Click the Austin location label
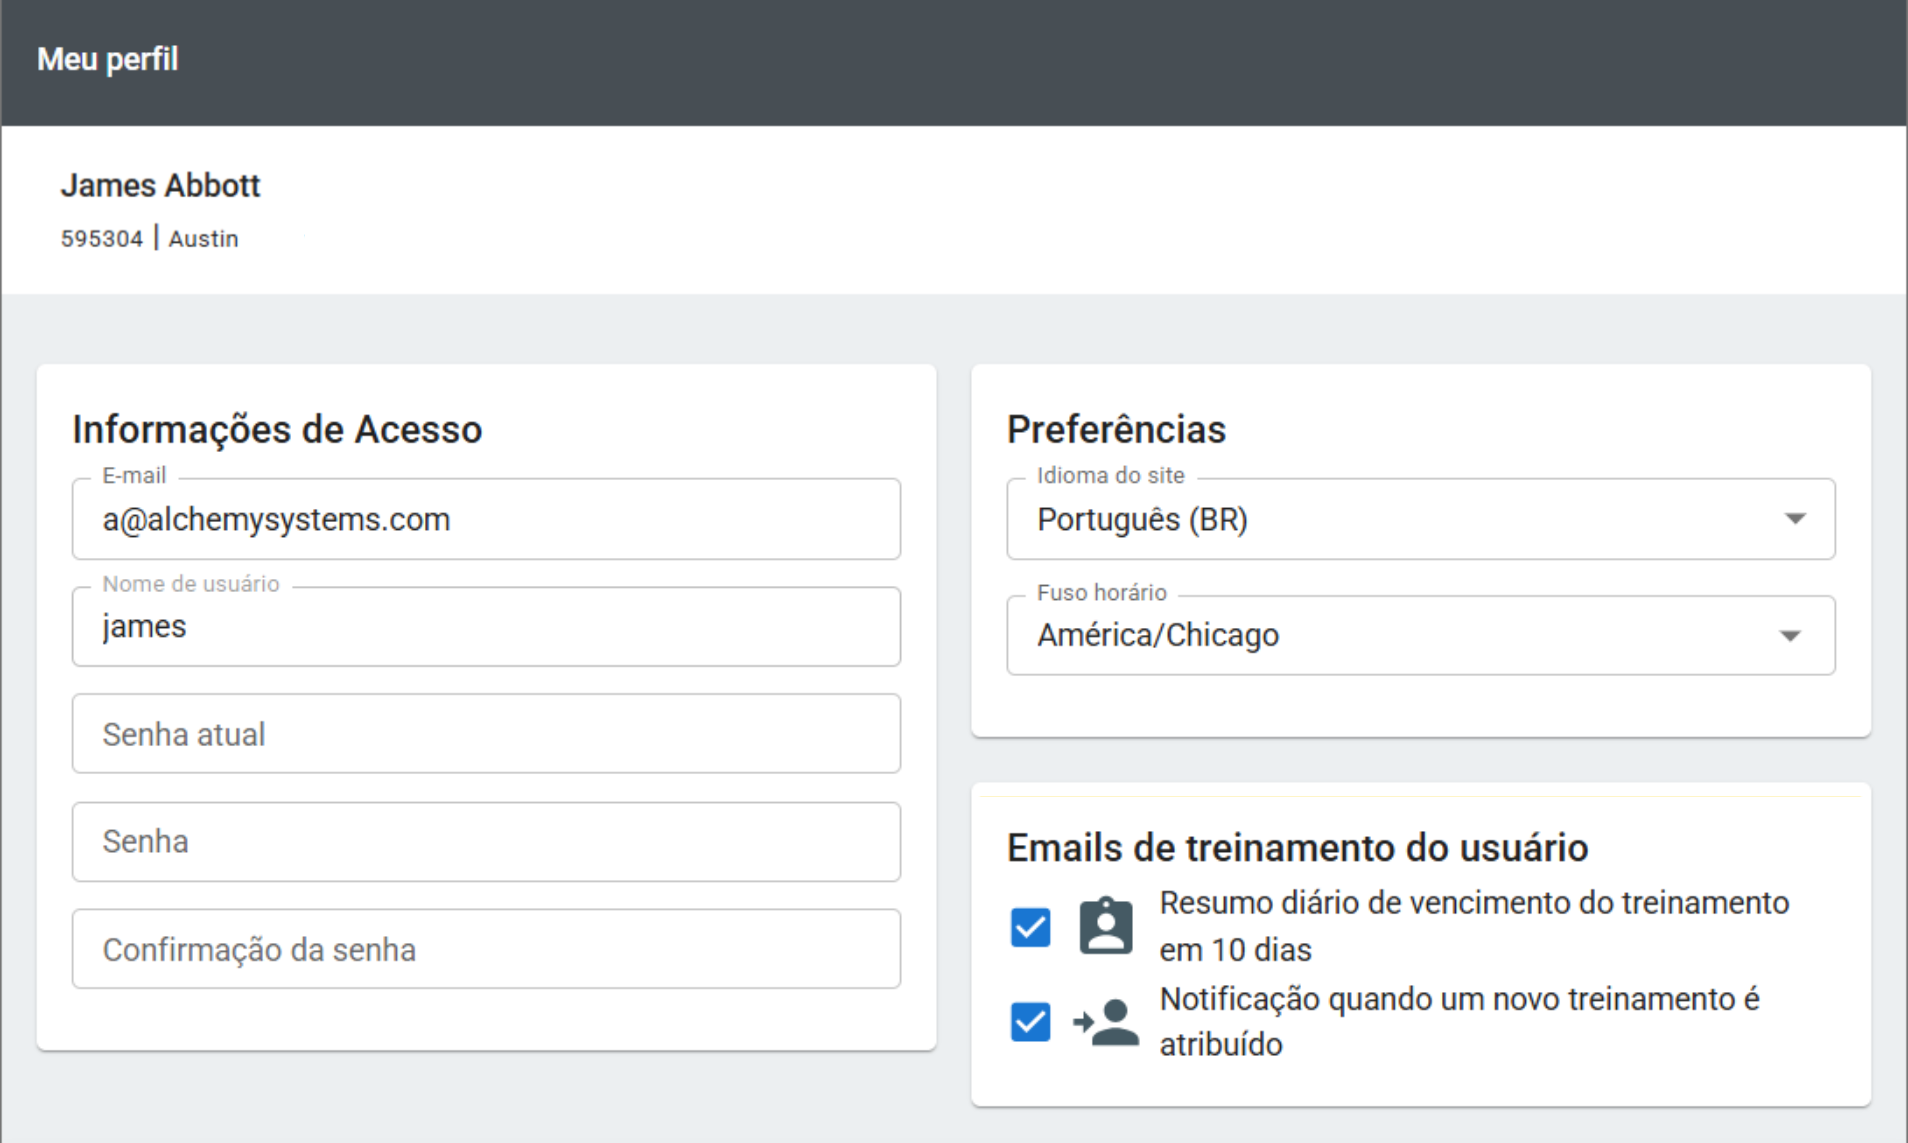The image size is (1908, 1143). 204,238
